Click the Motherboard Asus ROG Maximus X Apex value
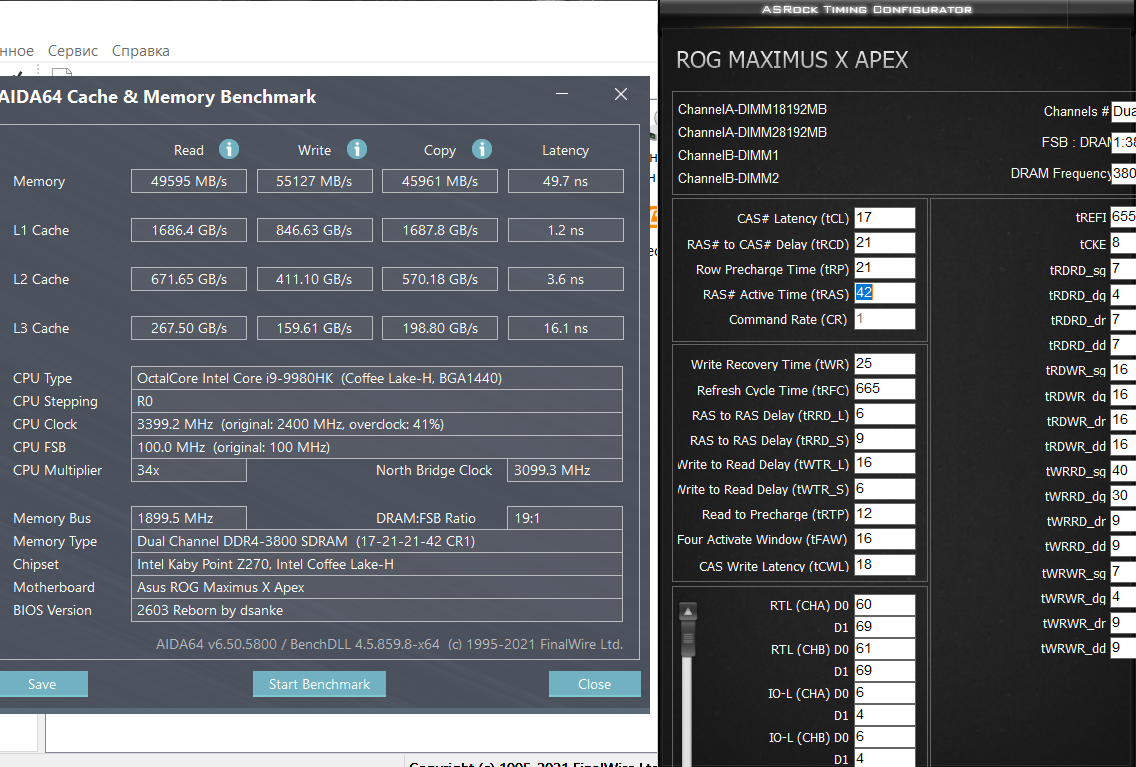1136x767 pixels. point(377,587)
